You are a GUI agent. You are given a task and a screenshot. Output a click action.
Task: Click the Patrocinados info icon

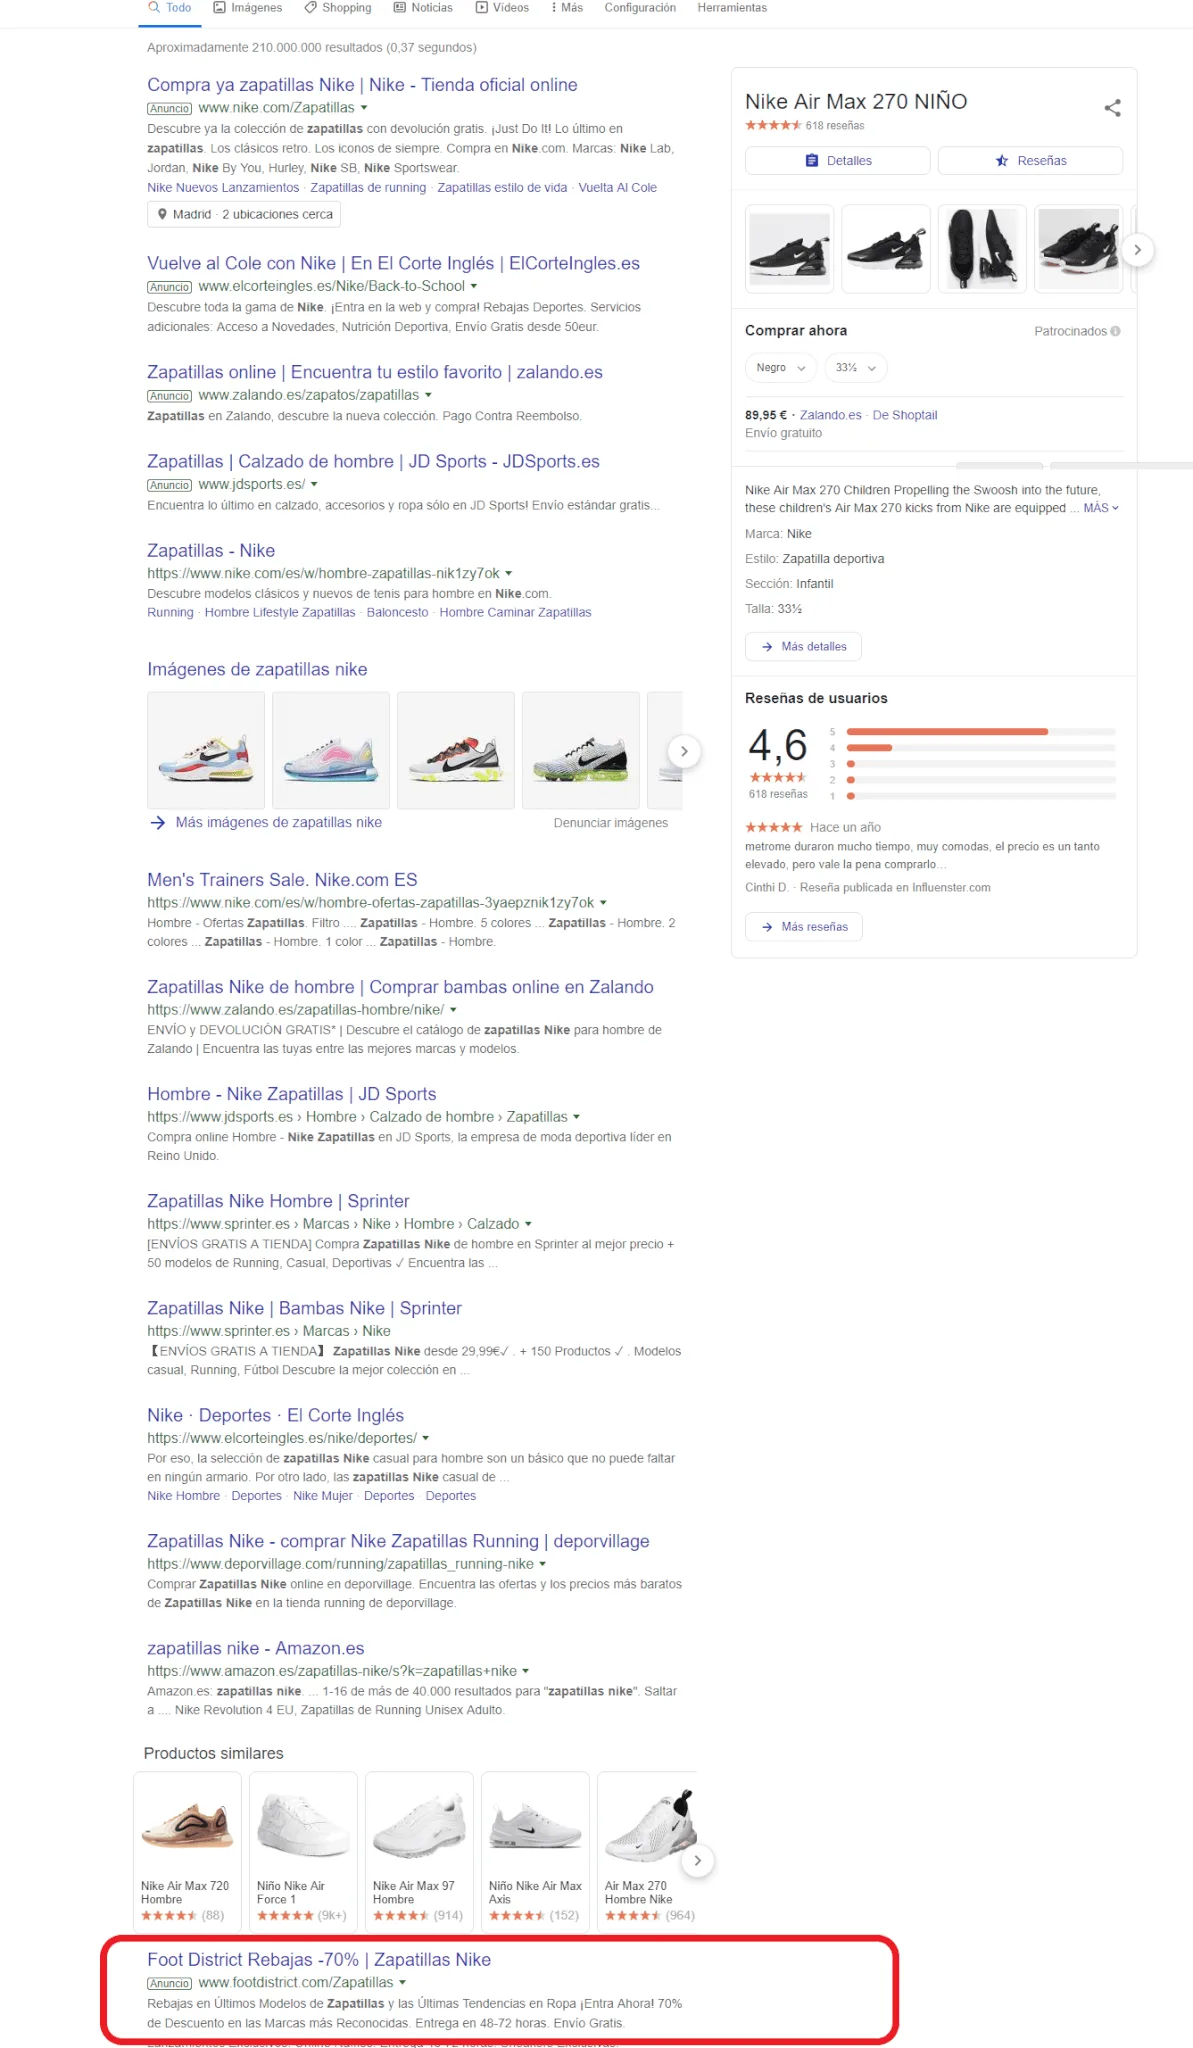pos(1115,331)
